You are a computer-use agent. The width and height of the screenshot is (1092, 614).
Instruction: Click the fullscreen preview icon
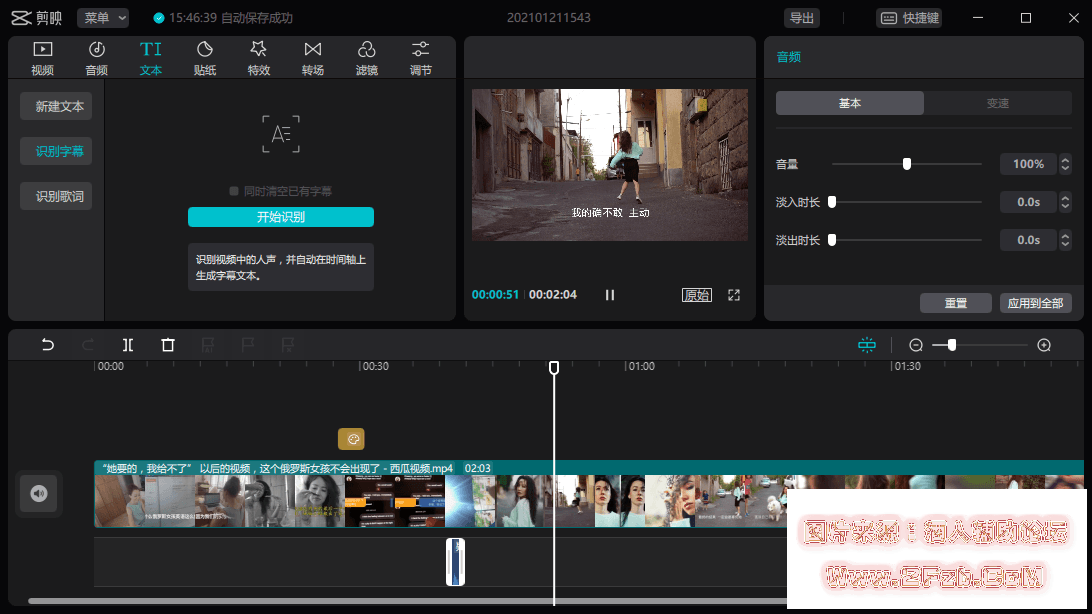coord(734,295)
